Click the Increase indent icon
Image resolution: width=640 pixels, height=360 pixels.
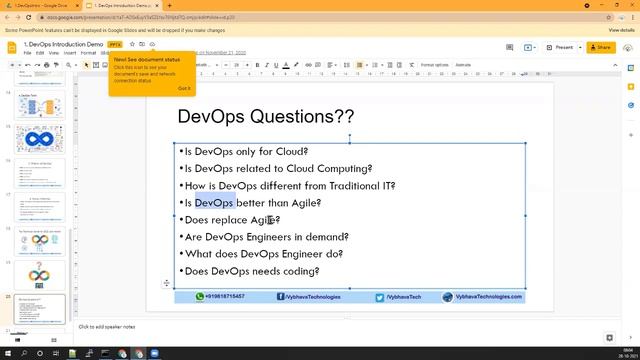click(399, 65)
